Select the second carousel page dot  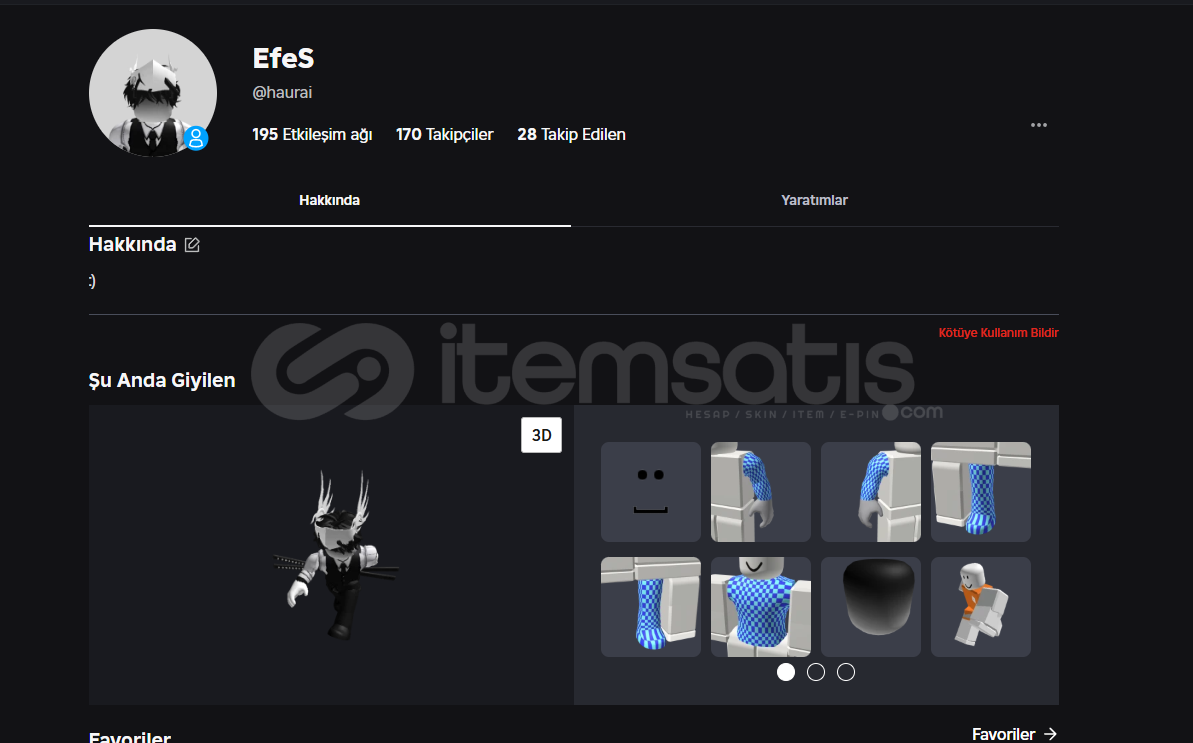(x=816, y=672)
